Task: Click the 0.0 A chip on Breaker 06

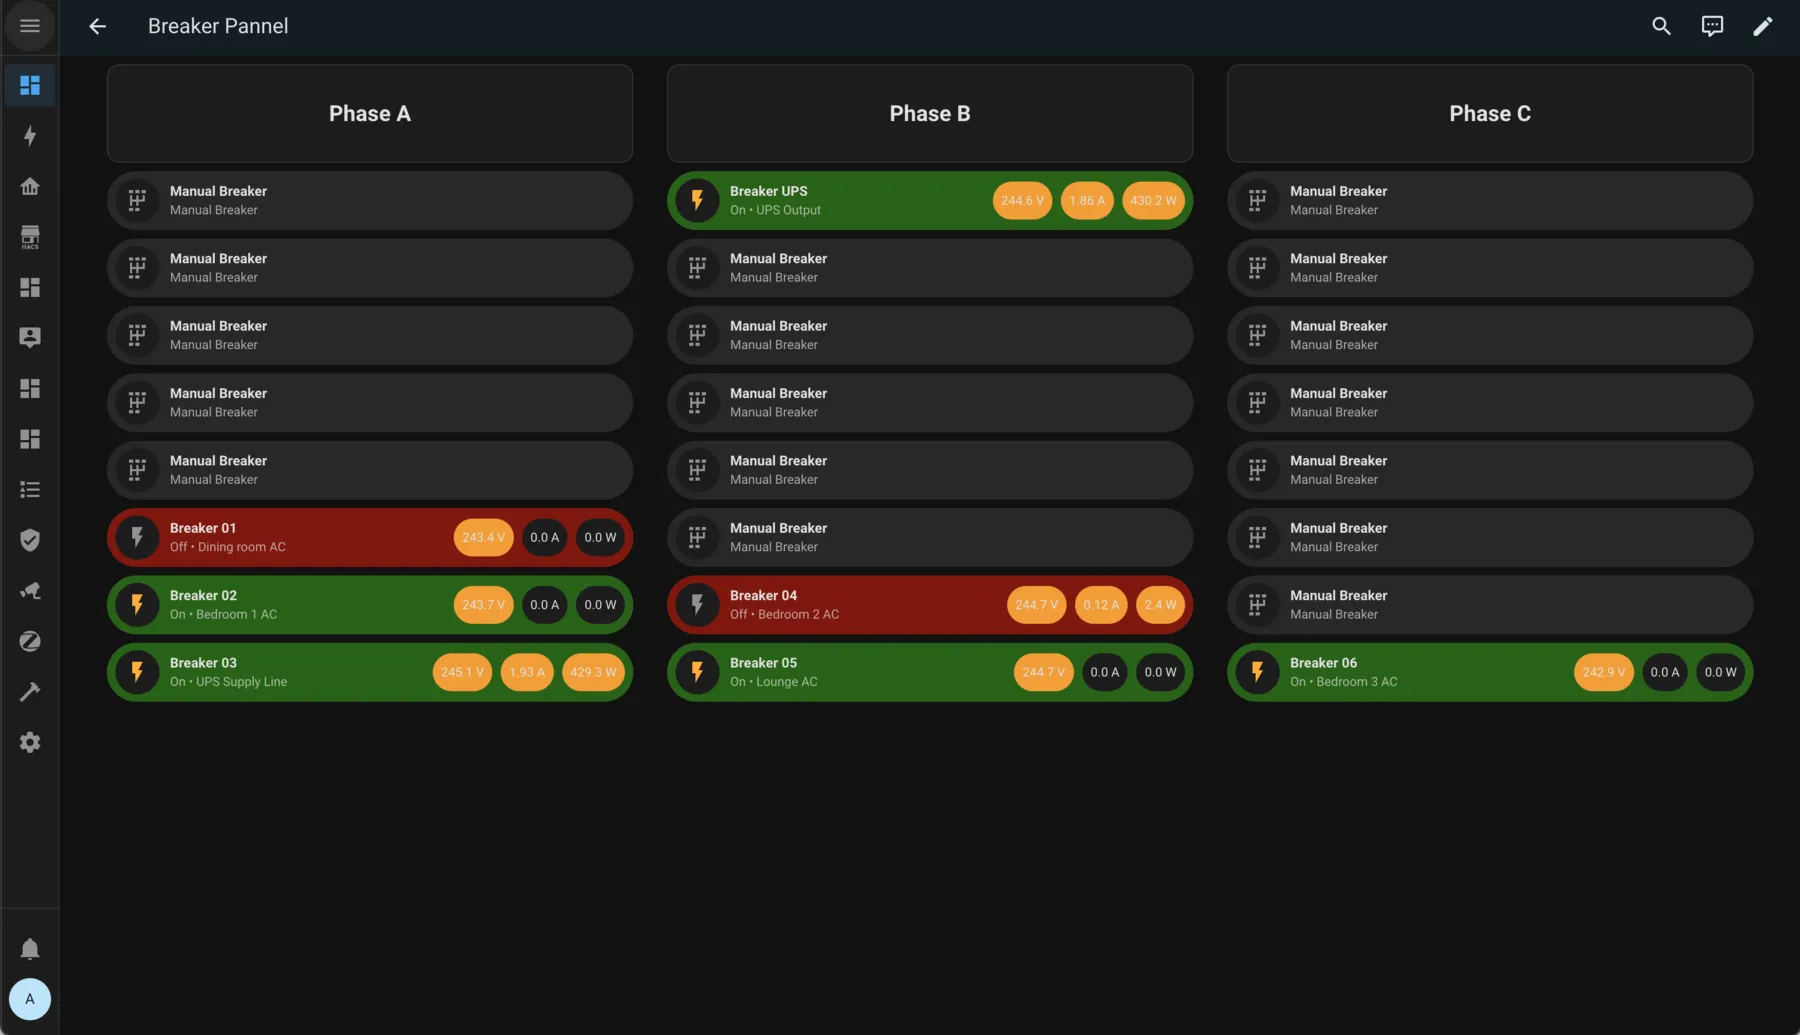Action: pyautogui.click(x=1664, y=672)
